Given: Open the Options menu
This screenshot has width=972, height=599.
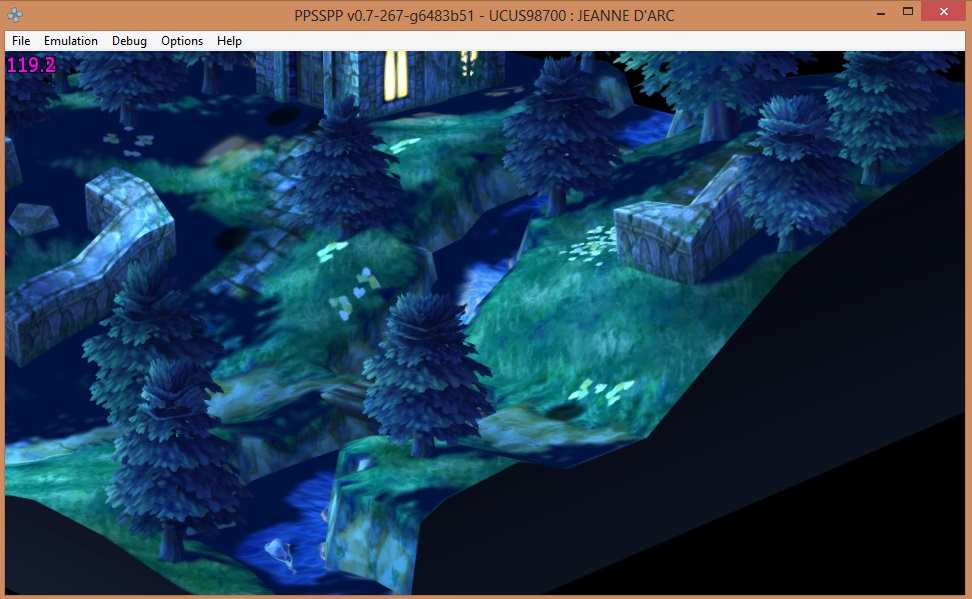Looking at the screenshot, I should tap(182, 41).
